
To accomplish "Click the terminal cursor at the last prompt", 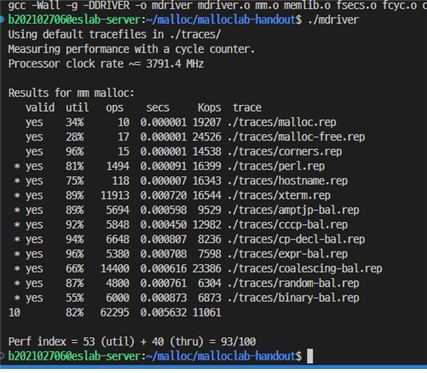I will [x=310, y=356].
